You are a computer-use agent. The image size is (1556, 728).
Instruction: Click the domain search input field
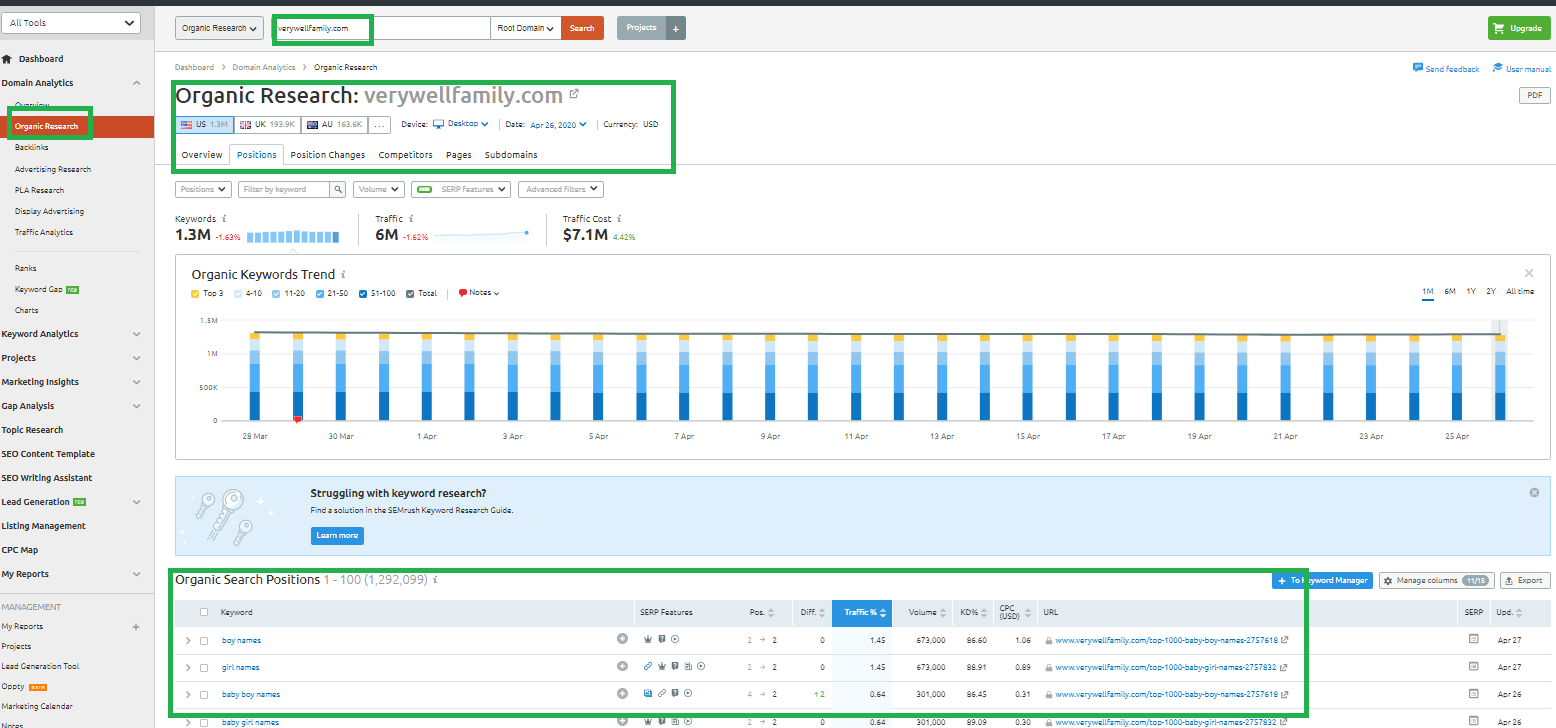coord(381,28)
